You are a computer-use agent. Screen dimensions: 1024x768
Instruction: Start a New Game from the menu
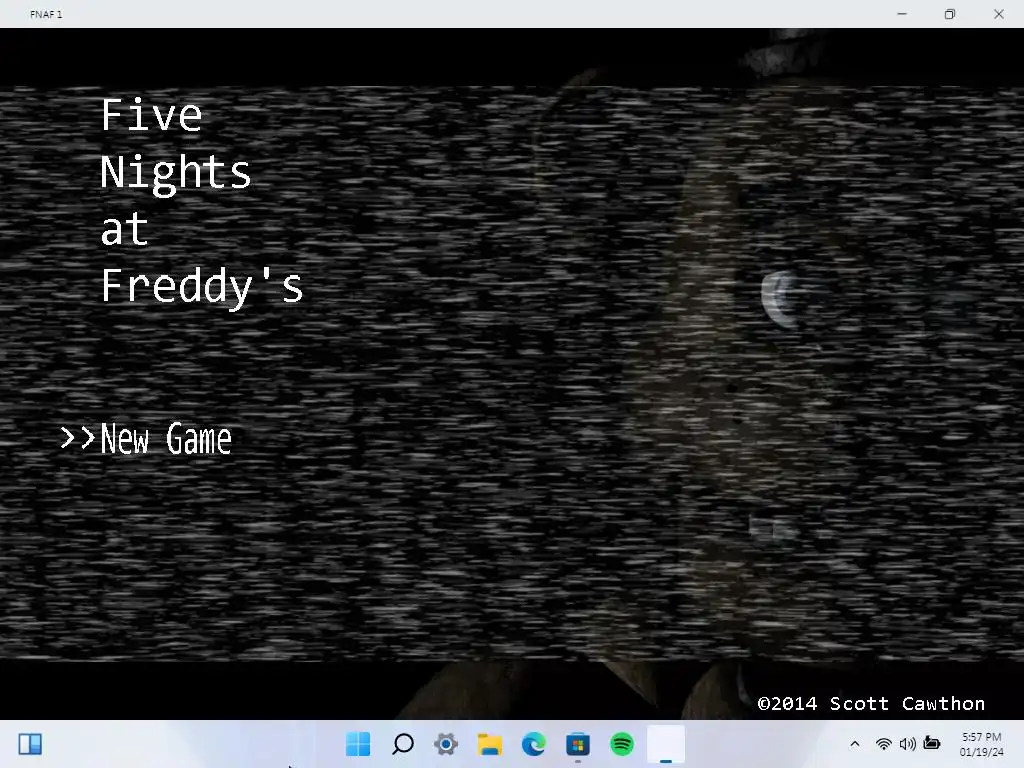coord(166,438)
